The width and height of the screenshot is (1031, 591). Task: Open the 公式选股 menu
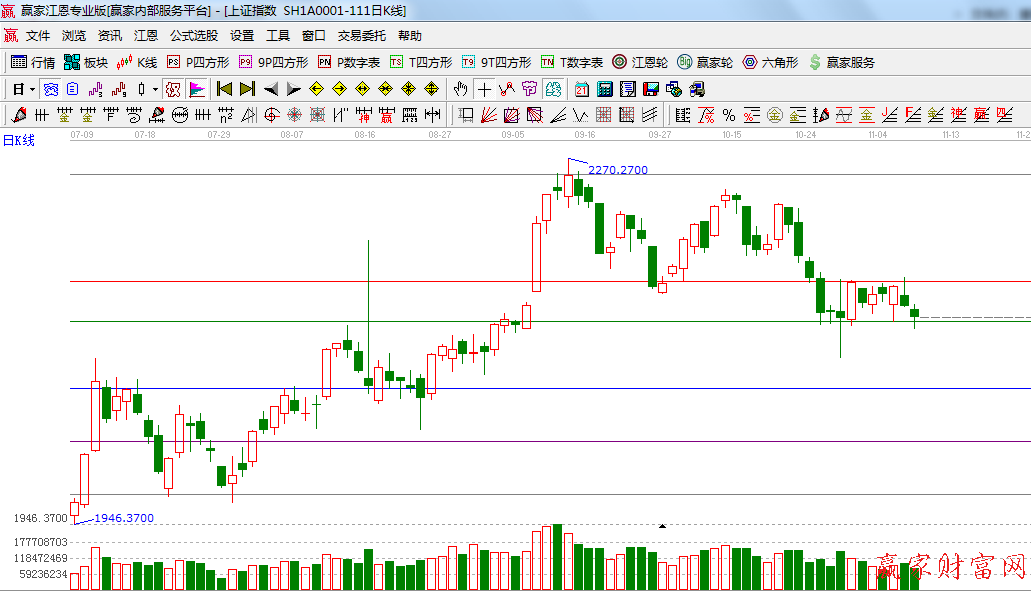(193, 36)
